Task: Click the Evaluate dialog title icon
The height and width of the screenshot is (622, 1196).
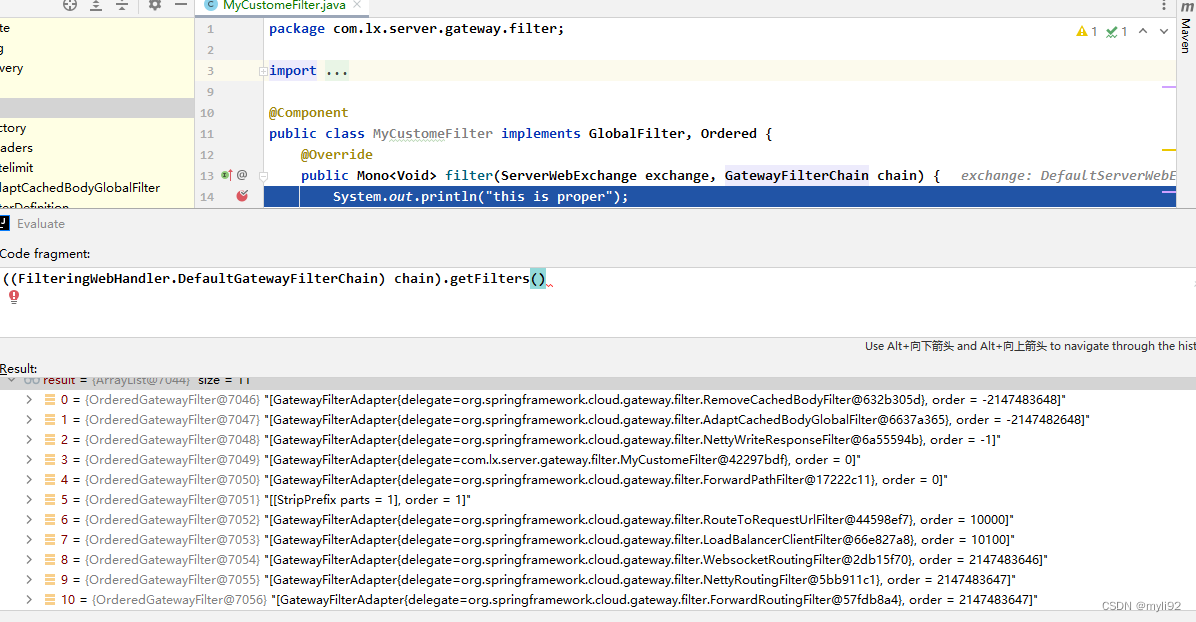Action: (x=4, y=224)
